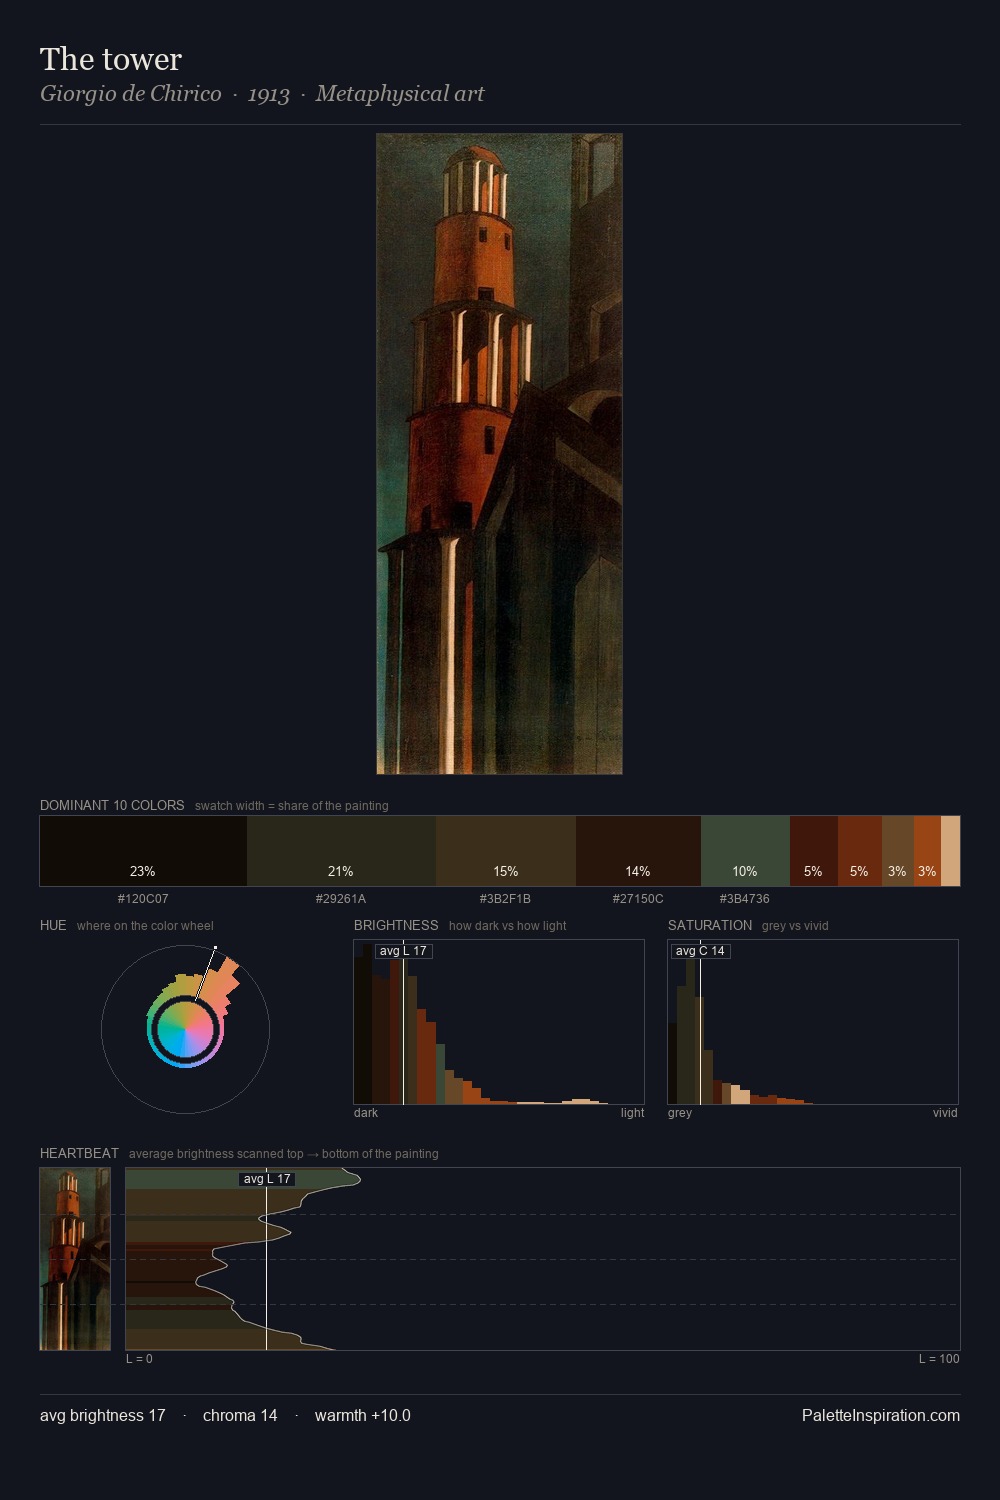The width and height of the screenshot is (1000, 1500).
Task: Pick the unlabeled pale peach swatch
Action: pos(950,851)
